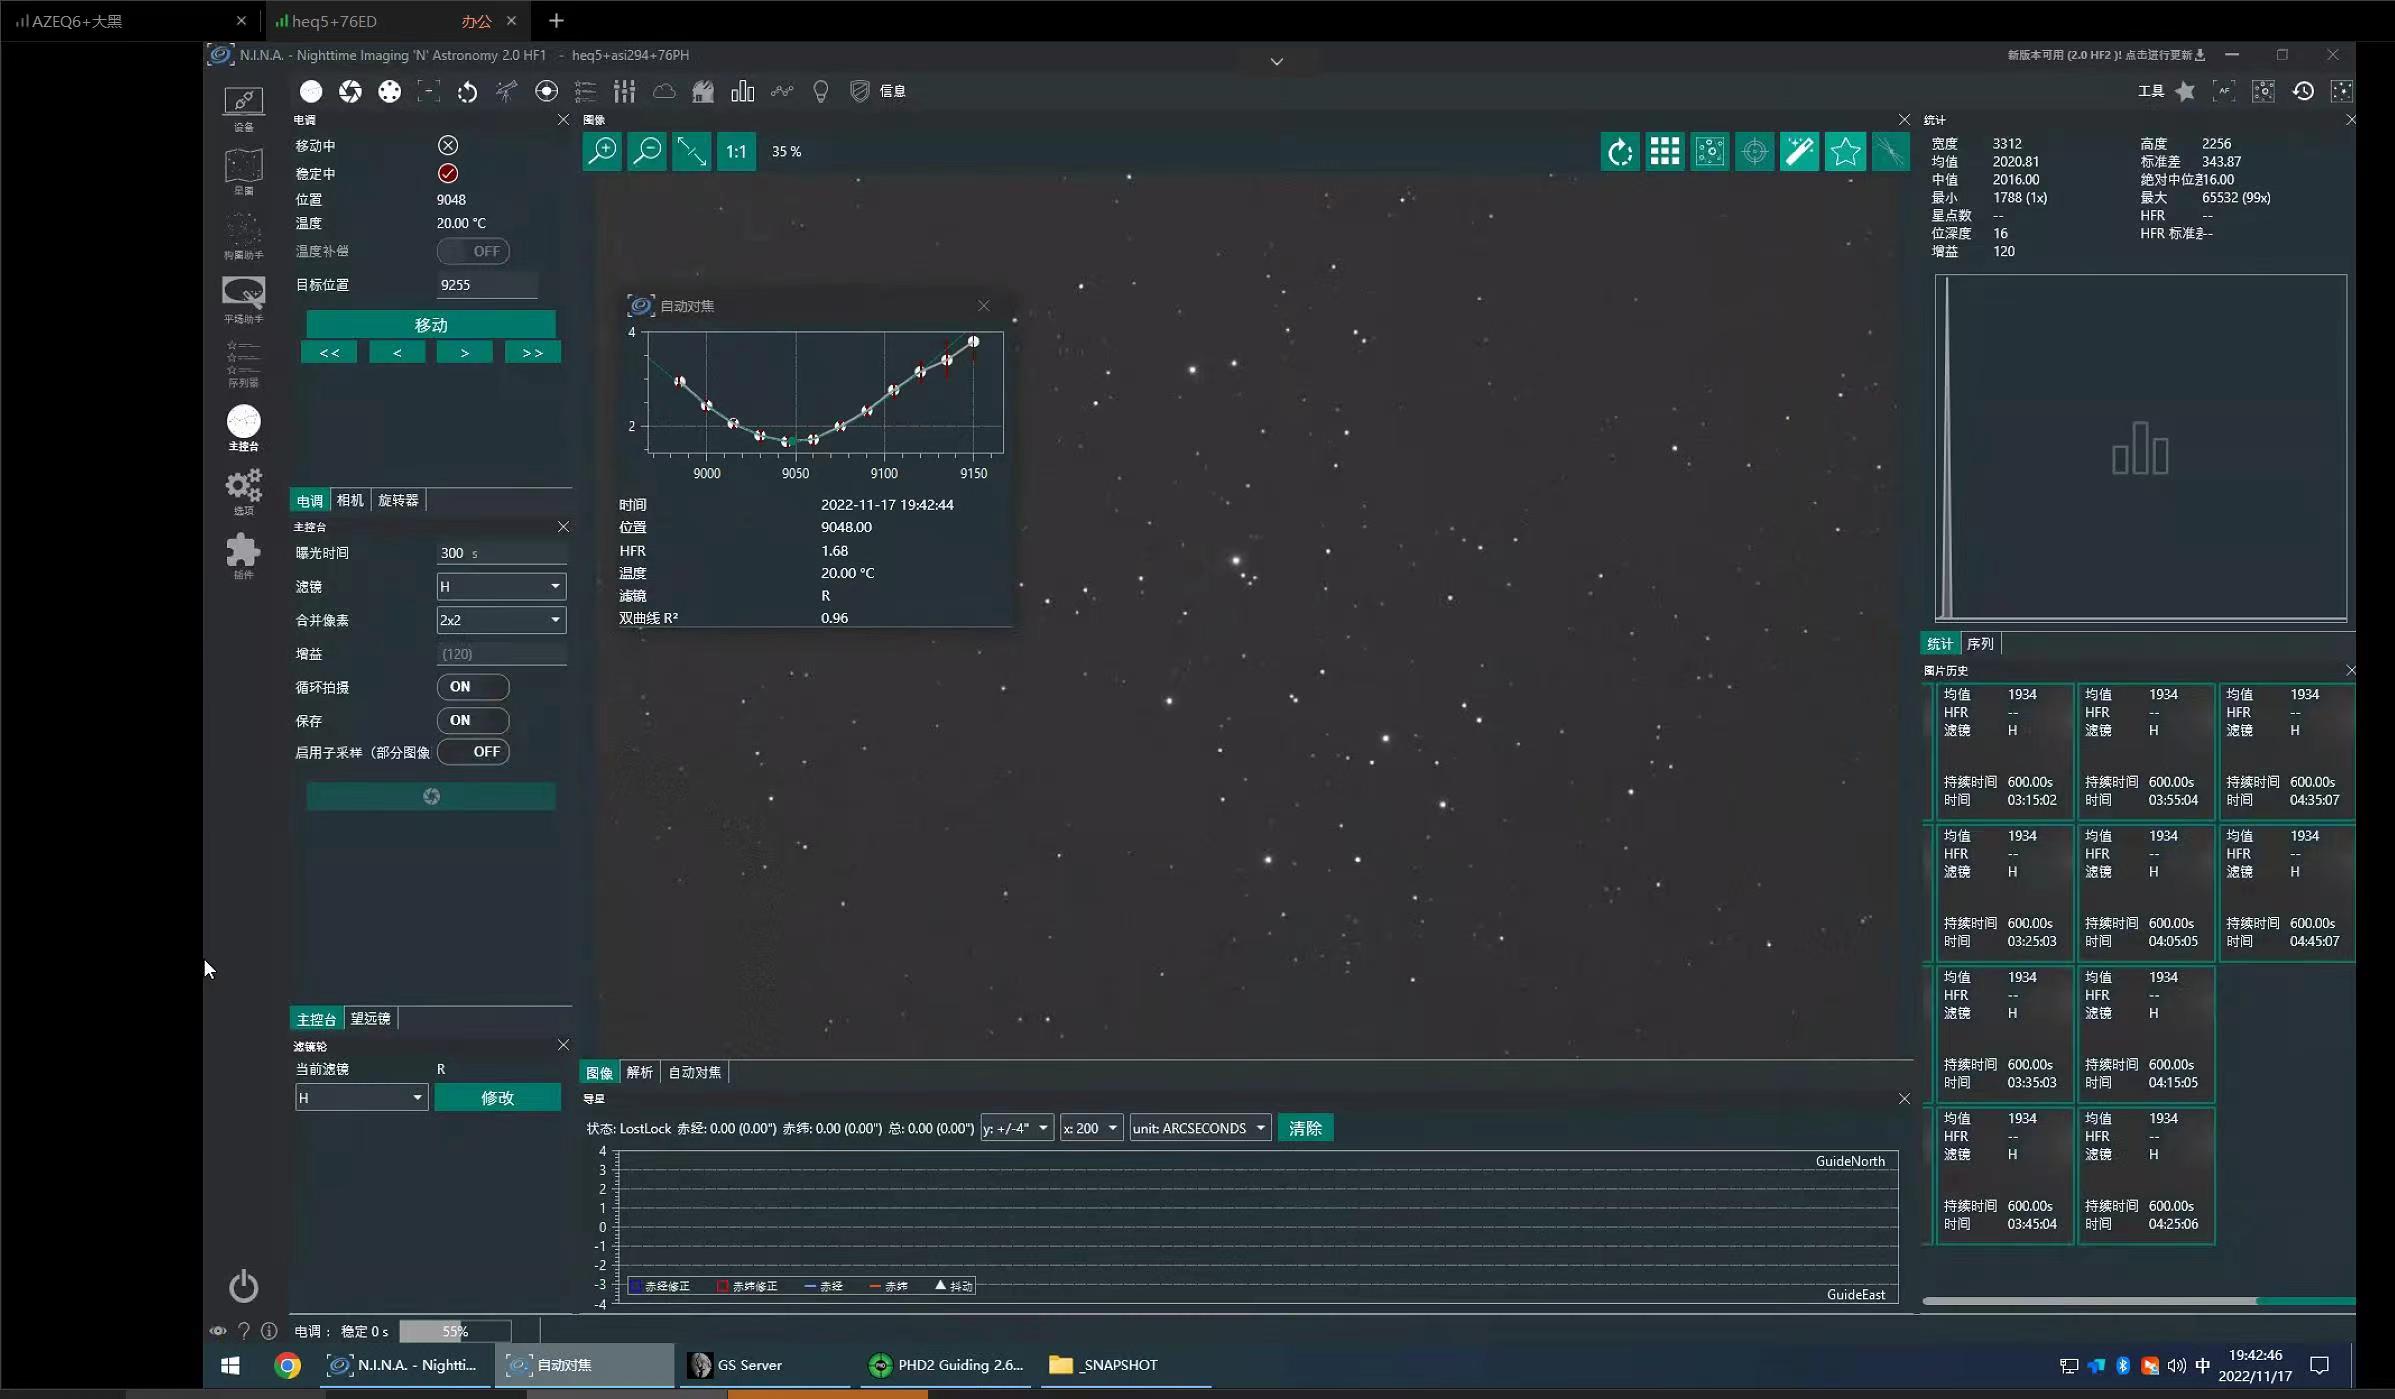The width and height of the screenshot is (2395, 1399).
Task: Expand the chevron at top of N.I.N.A. window
Action: point(1277,62)
